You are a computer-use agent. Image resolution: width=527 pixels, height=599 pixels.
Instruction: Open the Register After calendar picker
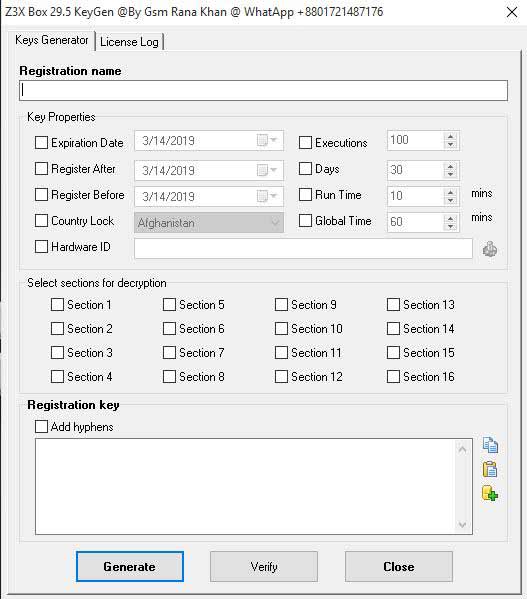[267, 170]
